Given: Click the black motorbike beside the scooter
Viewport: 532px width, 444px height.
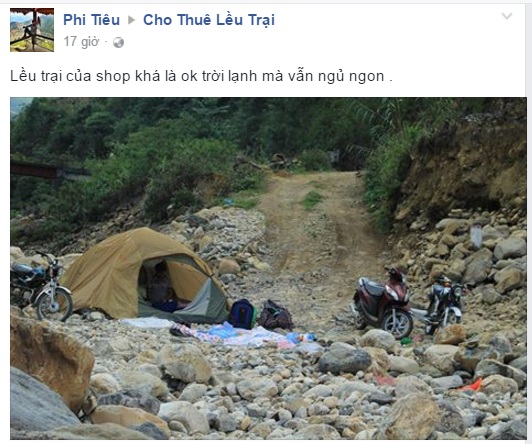Looking at the screenshot, I should [444, 303].
